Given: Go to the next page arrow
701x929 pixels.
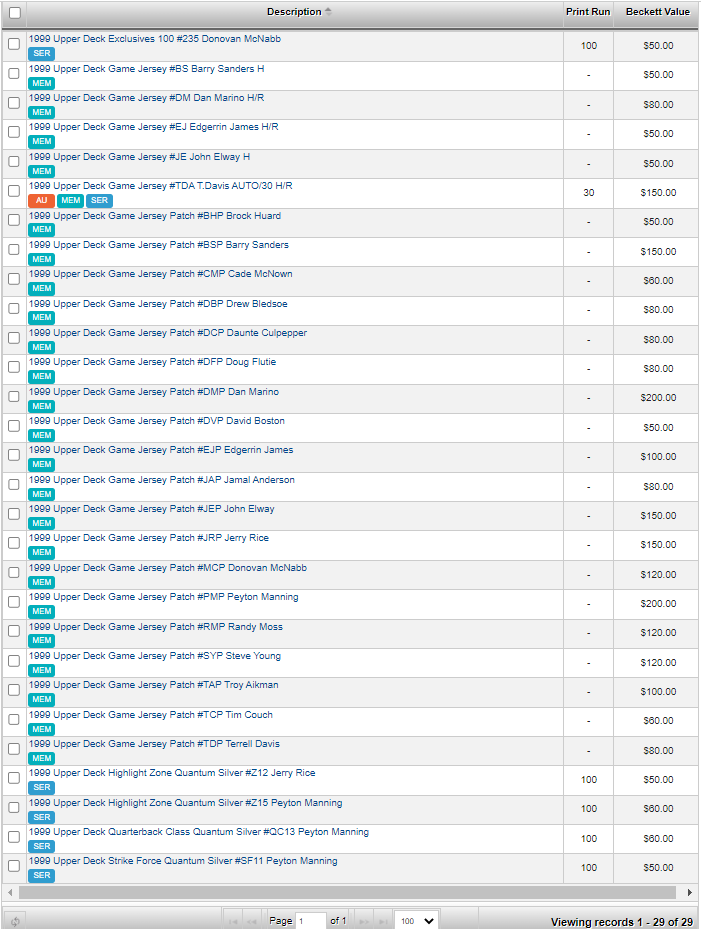Looking at the screenshot, I should click(x=364, y=921).
